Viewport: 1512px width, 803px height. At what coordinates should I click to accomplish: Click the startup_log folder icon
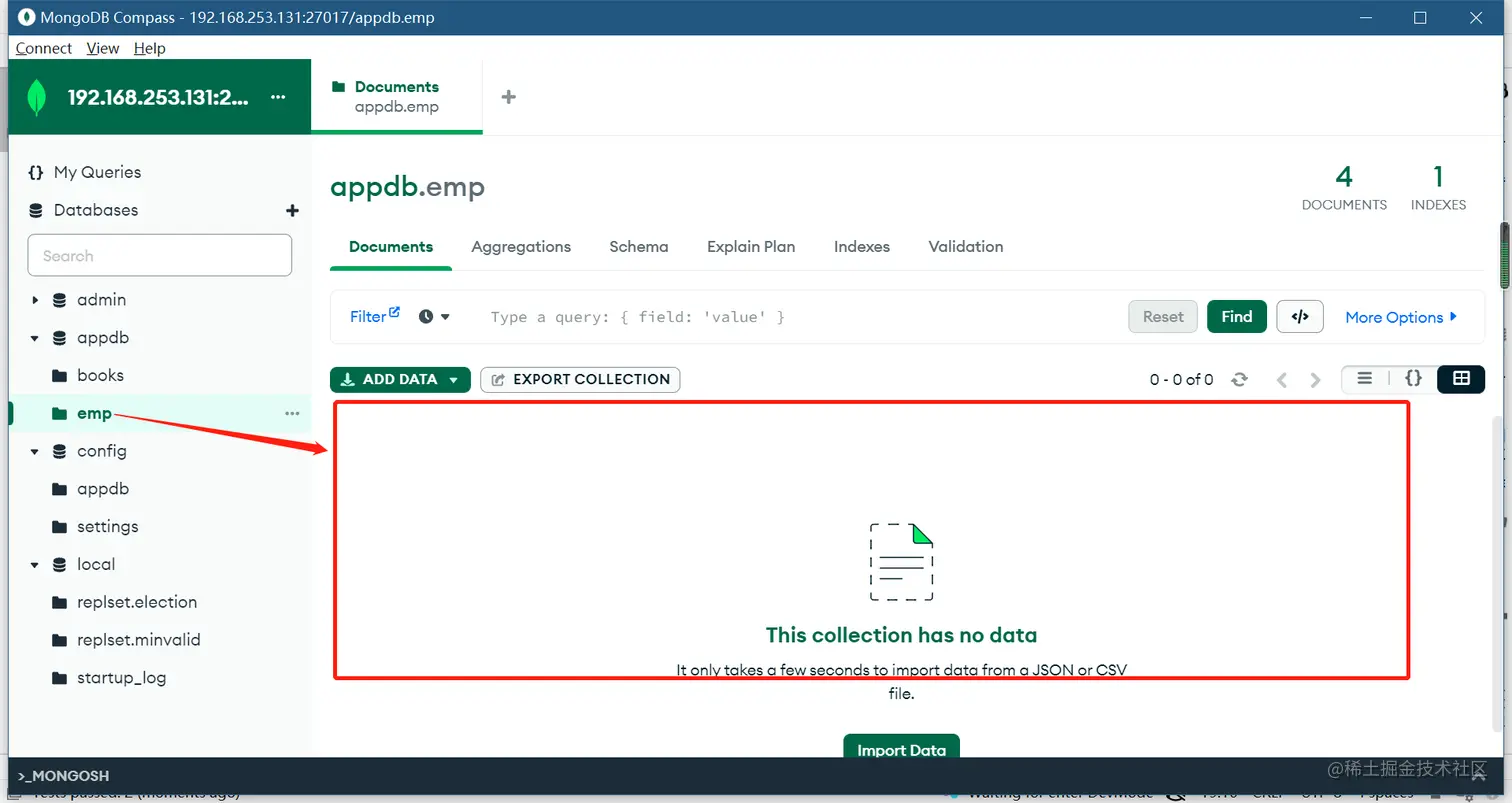point(59,678)
